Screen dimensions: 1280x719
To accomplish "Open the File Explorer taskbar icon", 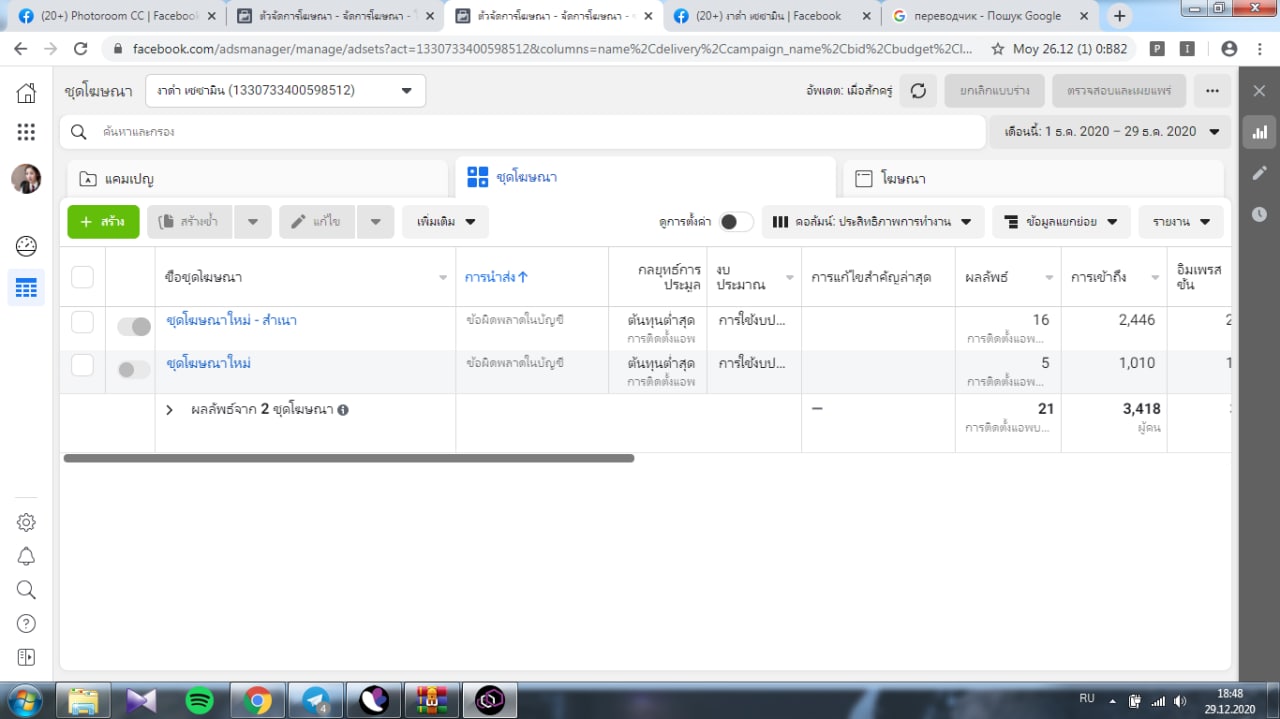I will (x=84, y=701).
